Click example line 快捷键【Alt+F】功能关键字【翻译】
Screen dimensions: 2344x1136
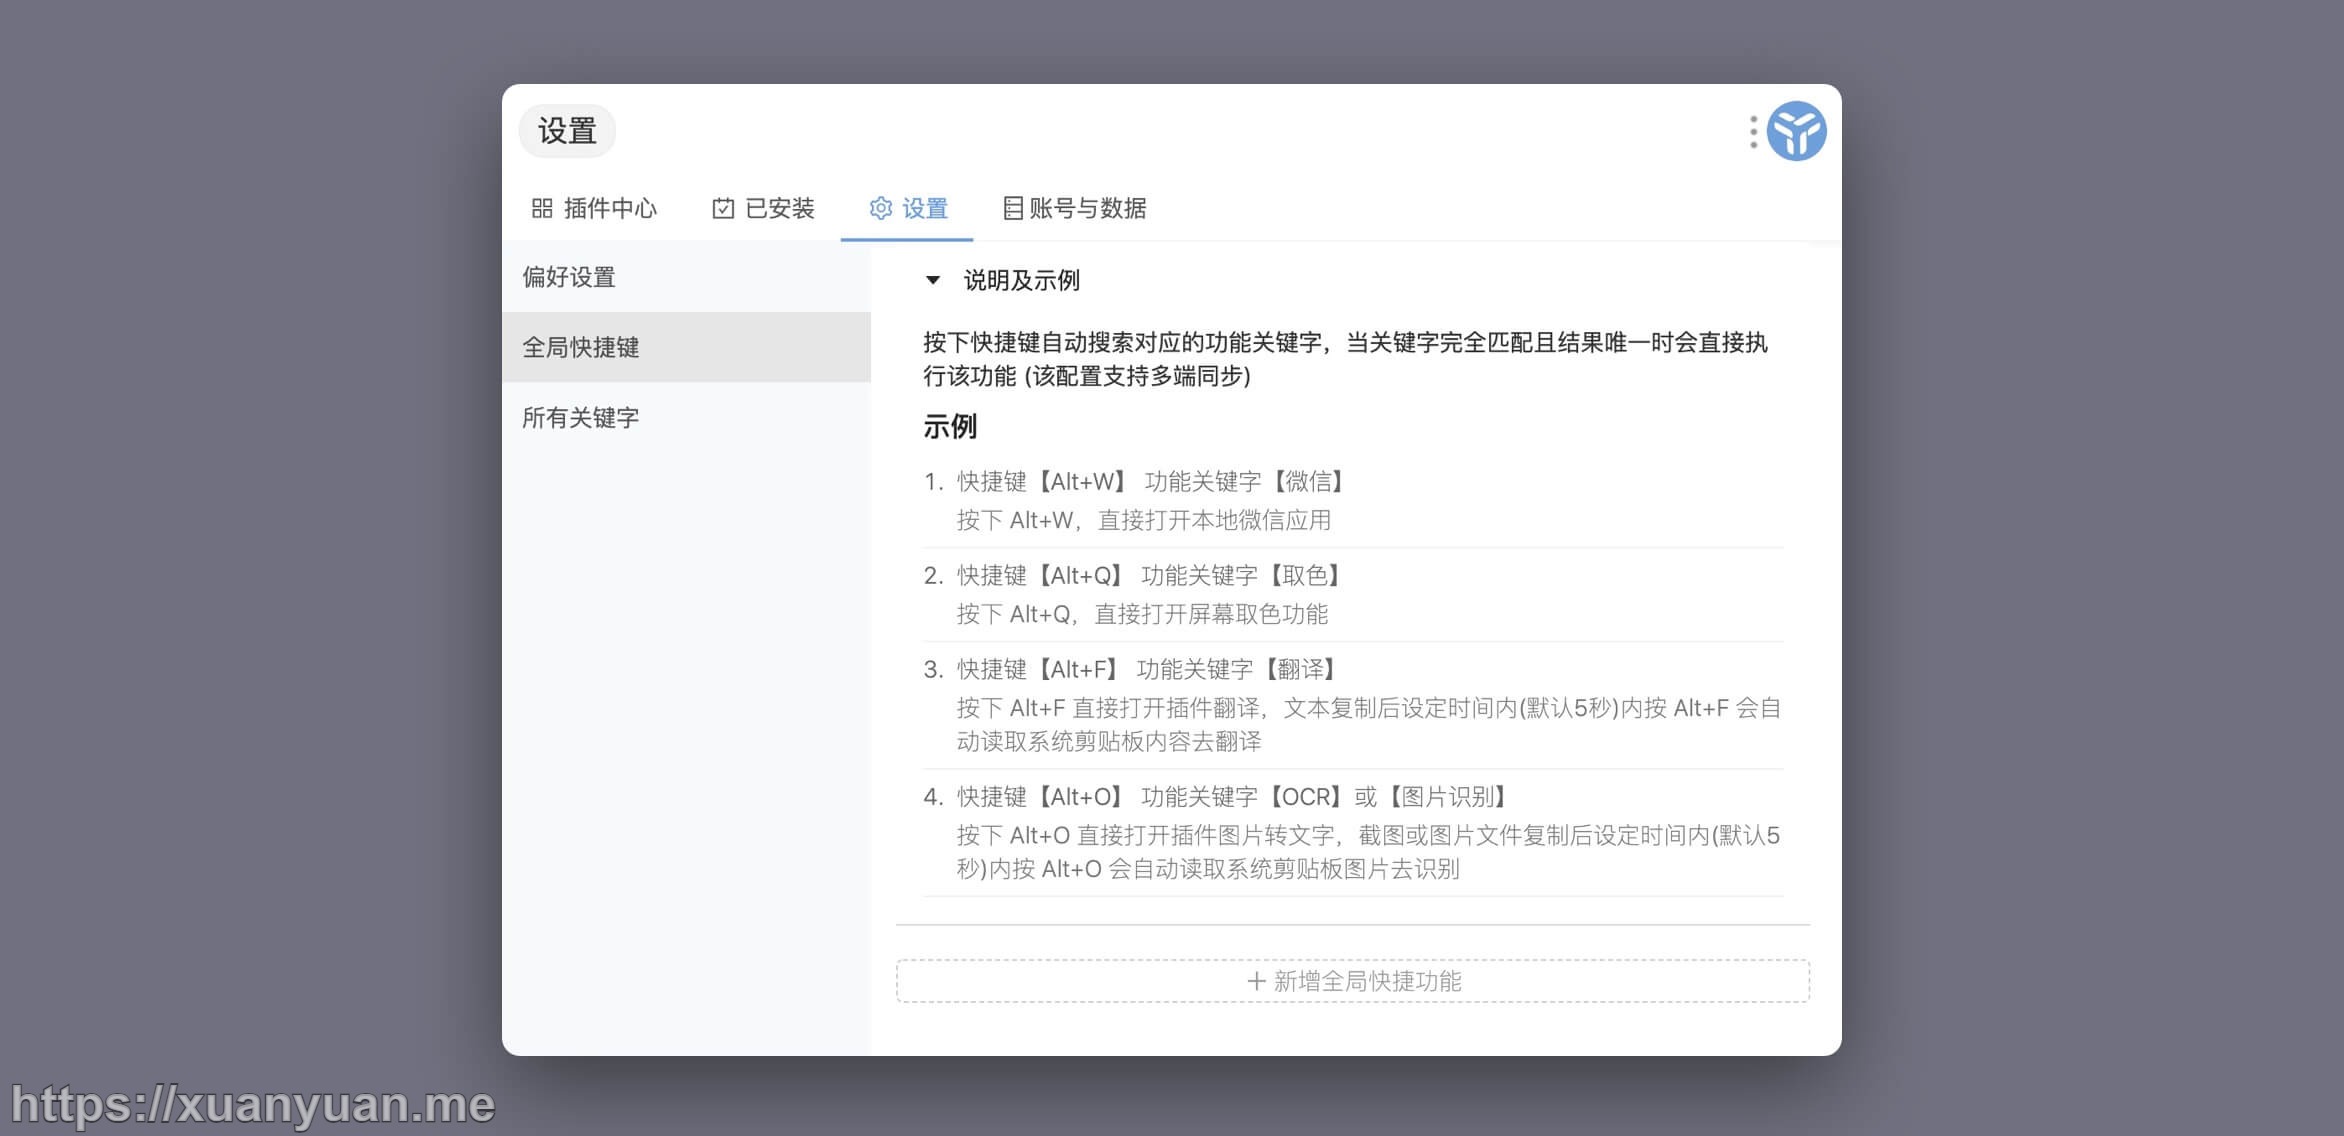(x=1146, y=669)
